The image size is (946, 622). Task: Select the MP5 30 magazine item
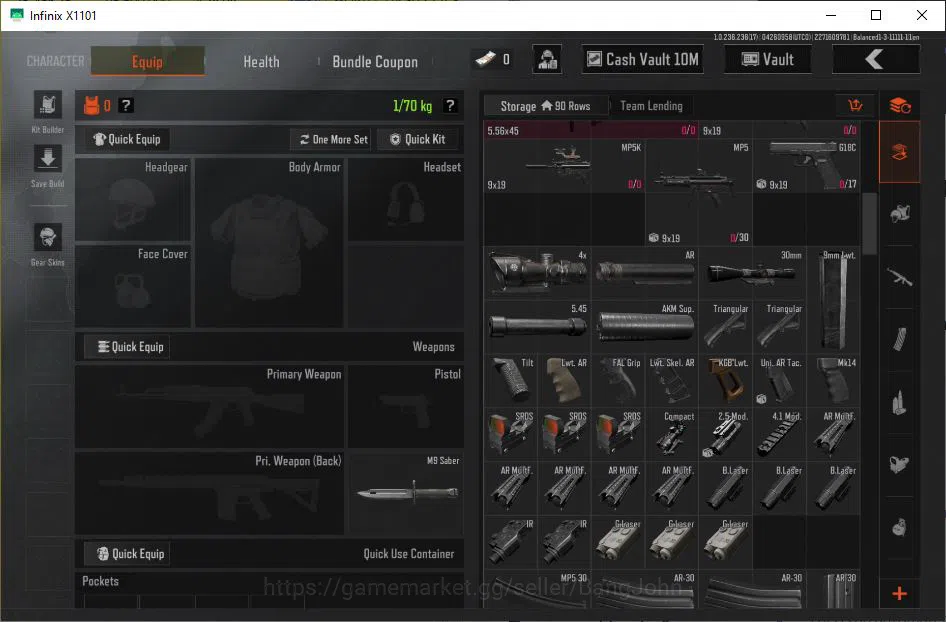coord(537,590)
